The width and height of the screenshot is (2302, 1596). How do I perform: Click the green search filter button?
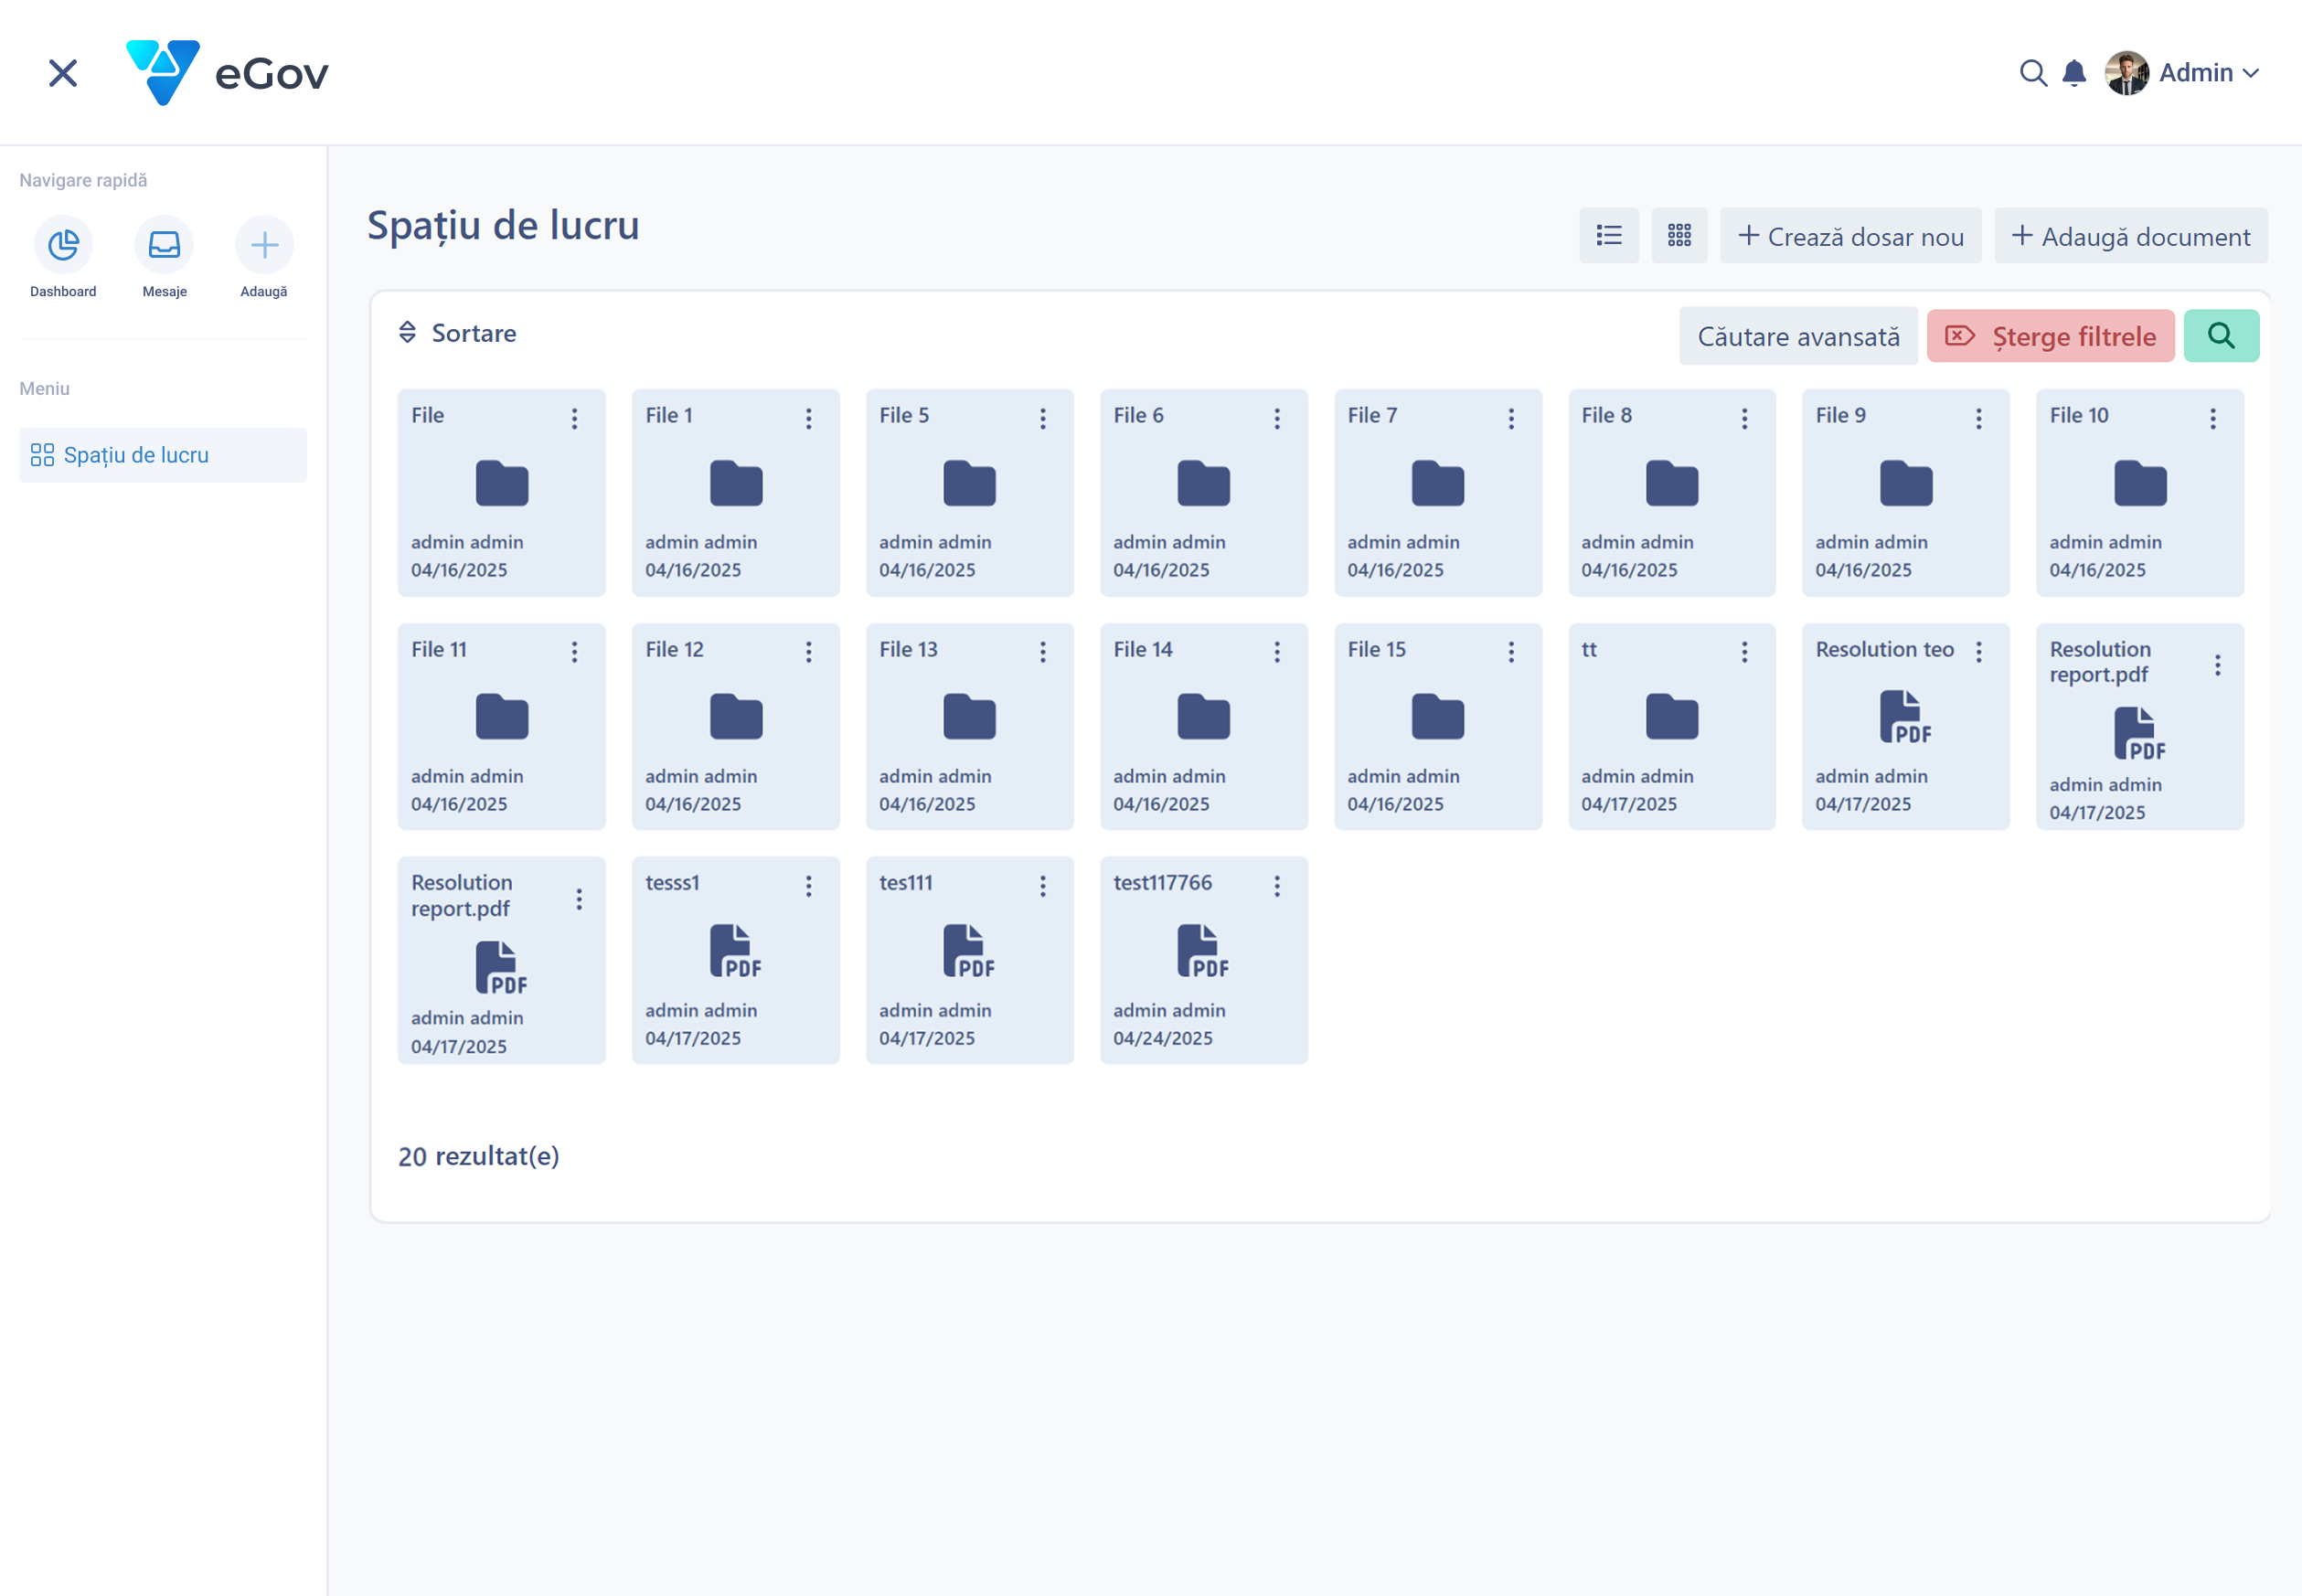tap(2220, 336)
